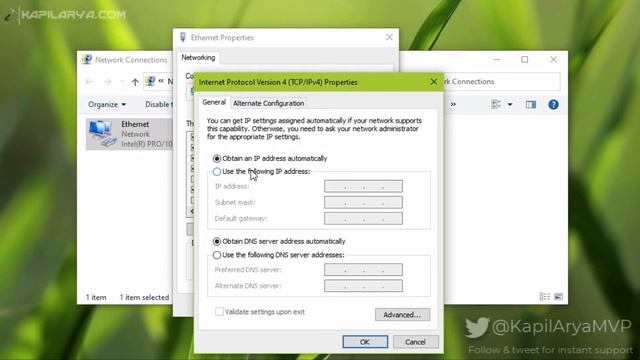Click the Preferred DNS server field

click(x=363, y=269)
